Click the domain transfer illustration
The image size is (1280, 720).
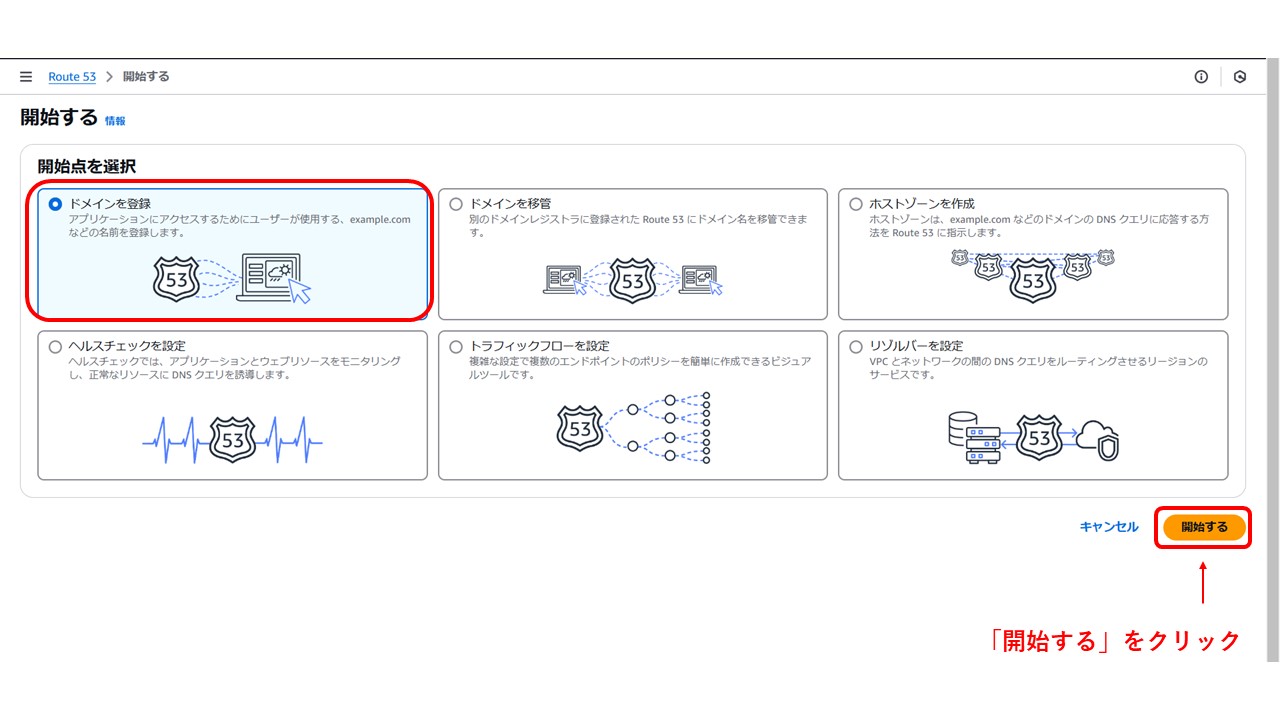[633, 281]
